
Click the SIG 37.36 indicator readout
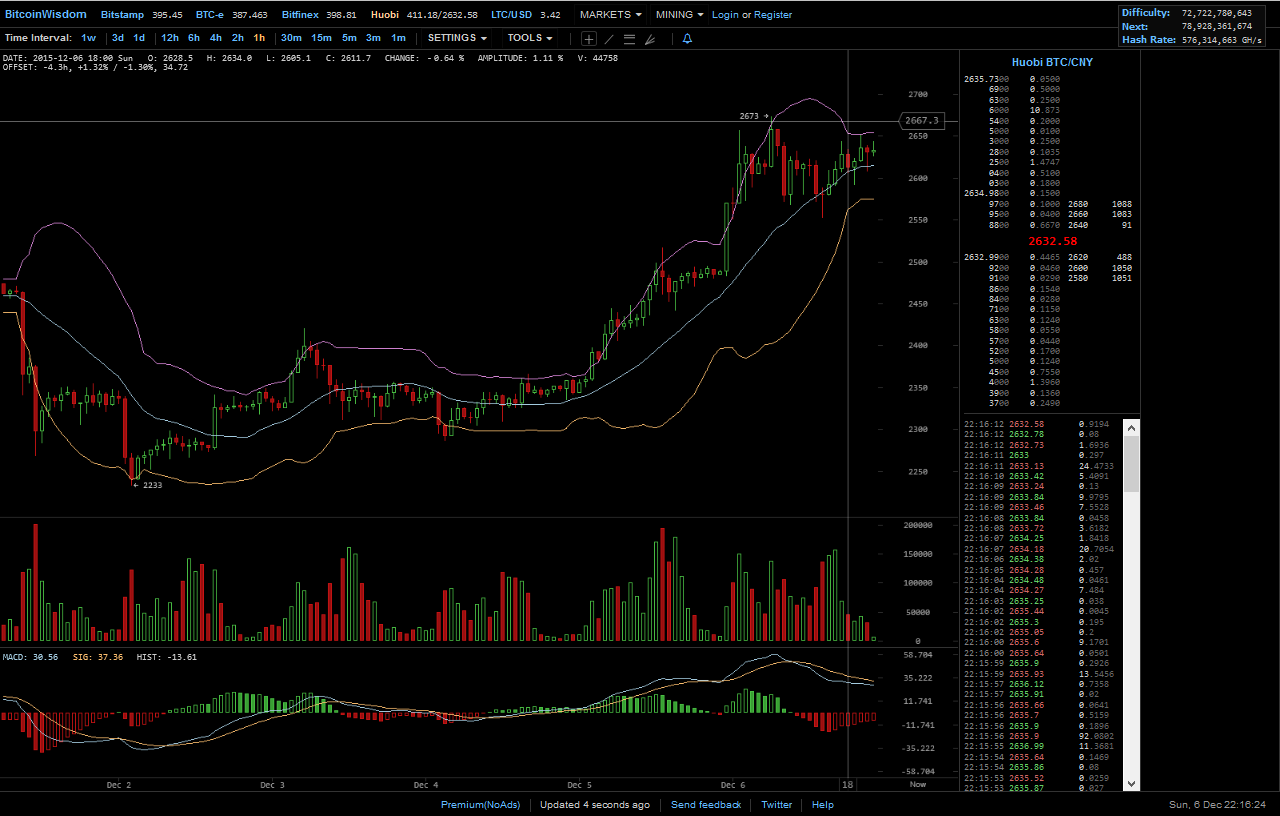97,657
